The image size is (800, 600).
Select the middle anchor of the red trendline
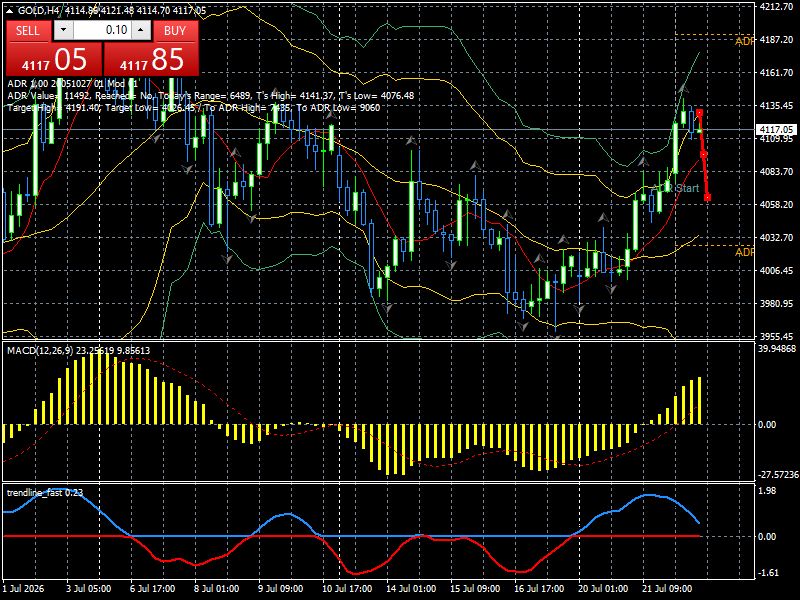(704, 155)
